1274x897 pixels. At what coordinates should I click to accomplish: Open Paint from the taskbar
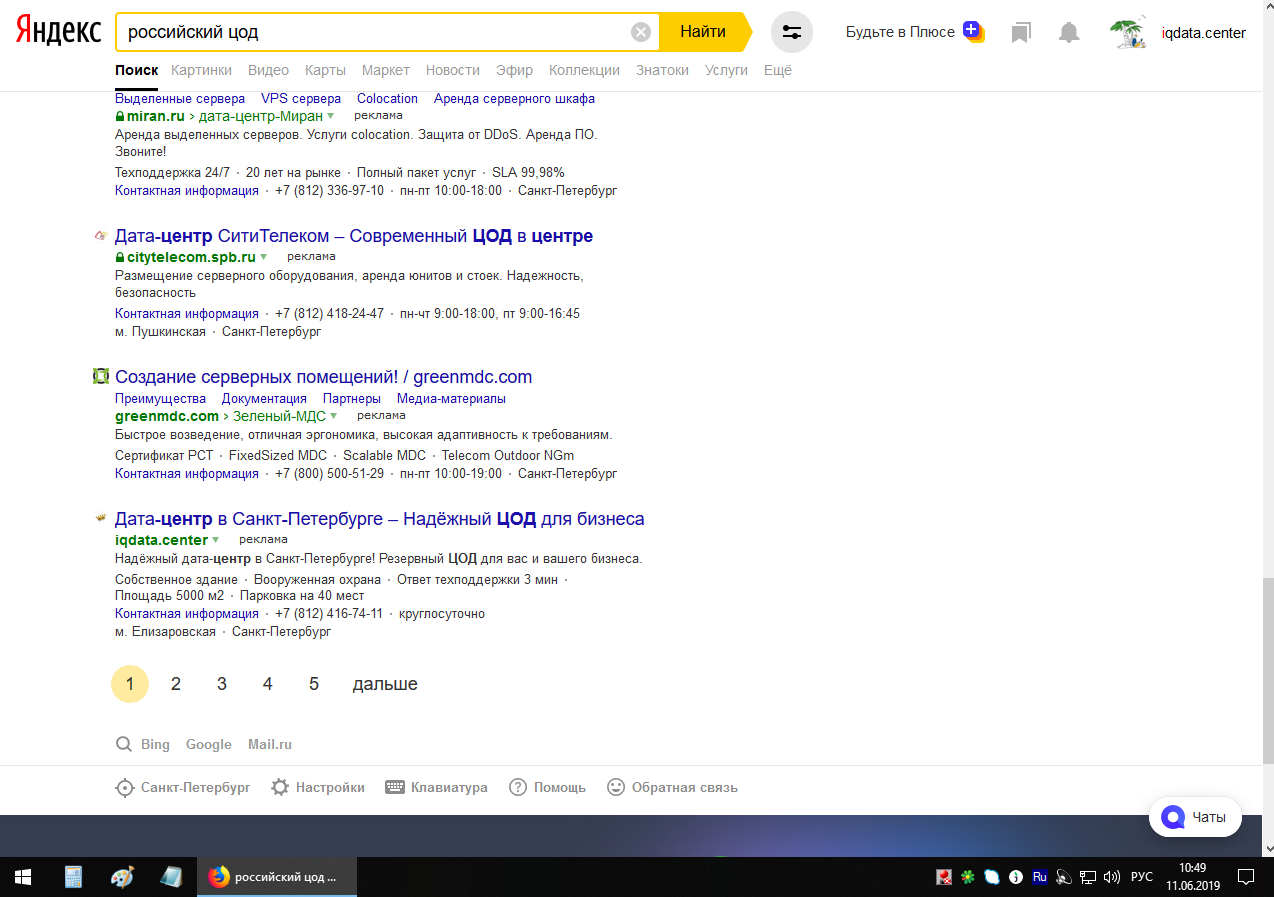click(x=122, y=877)
